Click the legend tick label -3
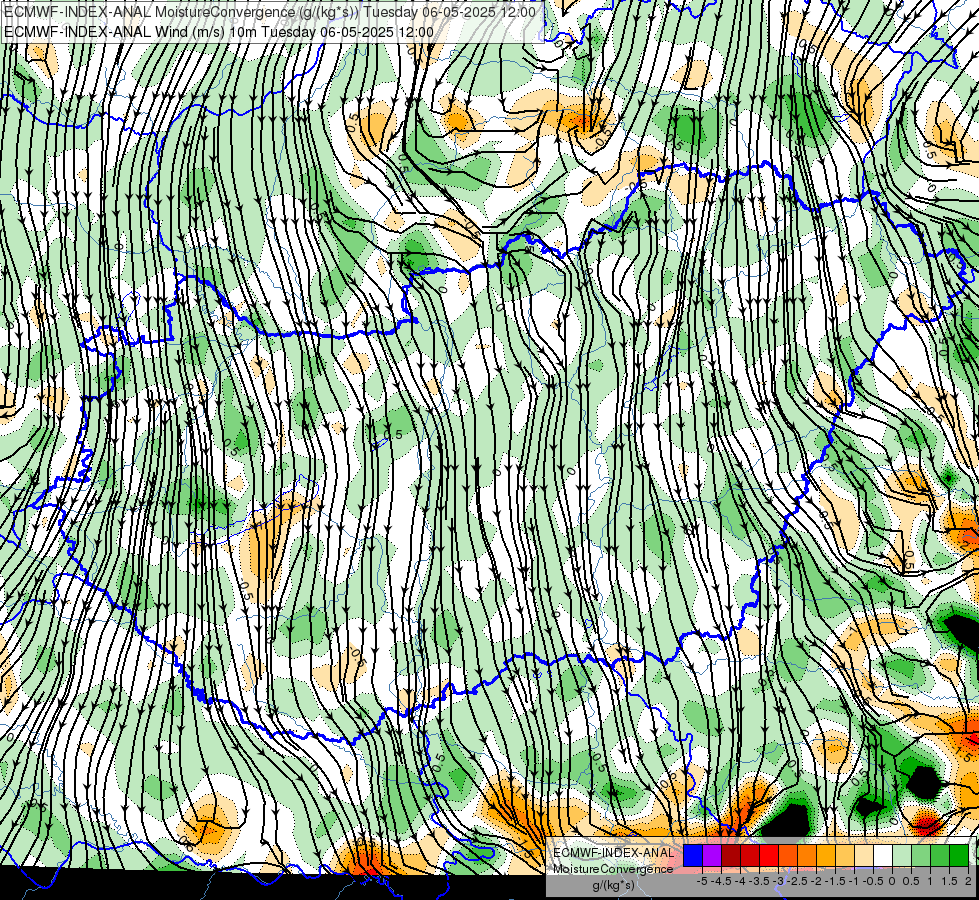 (778, 881)
